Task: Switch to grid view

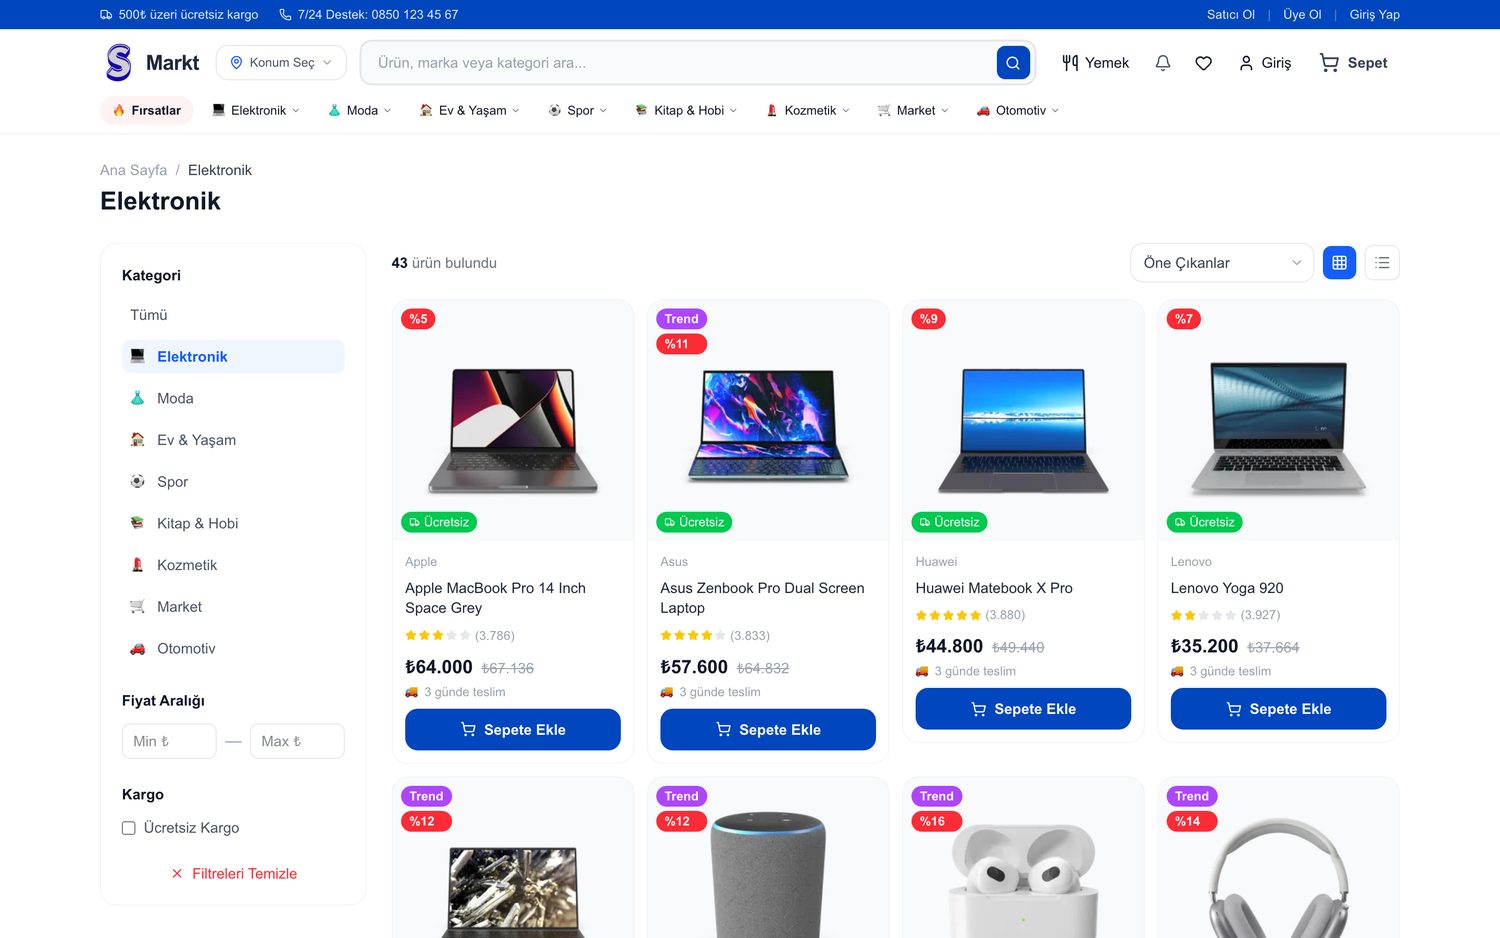Action: 1339,262
